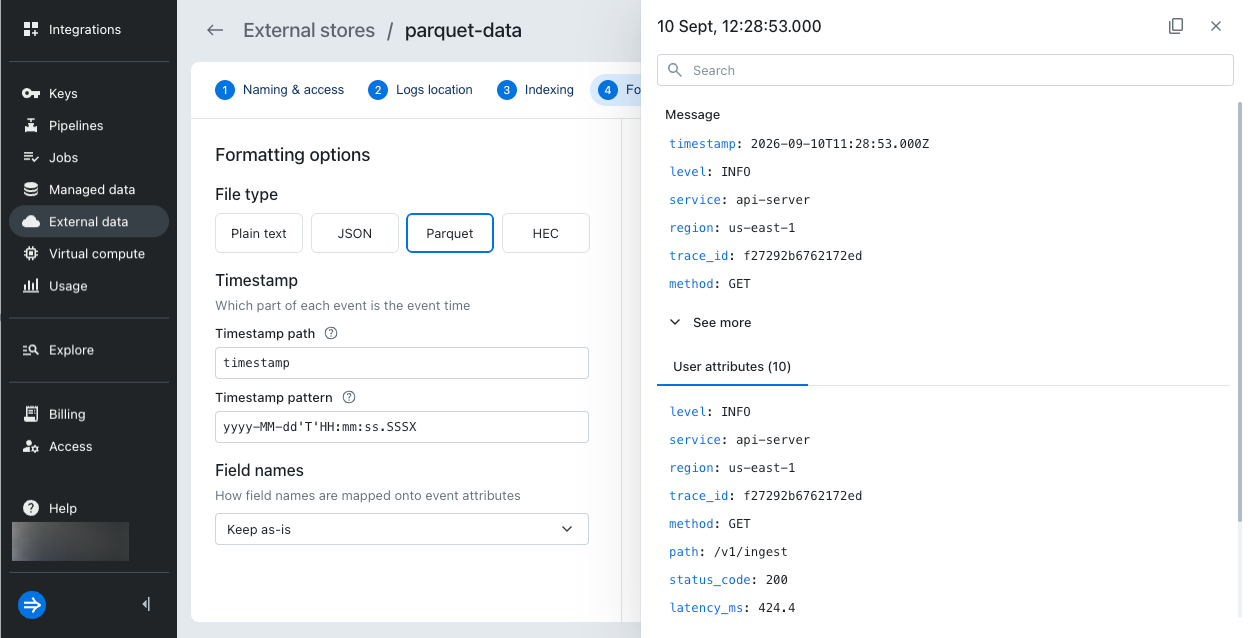The width and height of the screenshot is (1250, 638).
Task: Close the event detail panel
Action: point(1216,26)
